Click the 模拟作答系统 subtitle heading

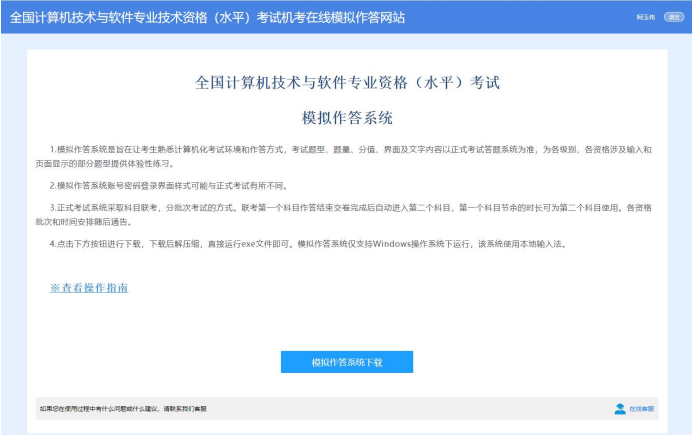tap(346, 118)
